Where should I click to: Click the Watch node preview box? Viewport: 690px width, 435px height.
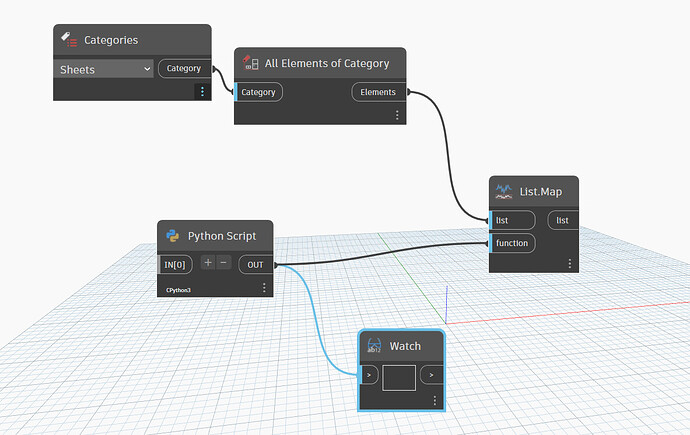[399, 378]
